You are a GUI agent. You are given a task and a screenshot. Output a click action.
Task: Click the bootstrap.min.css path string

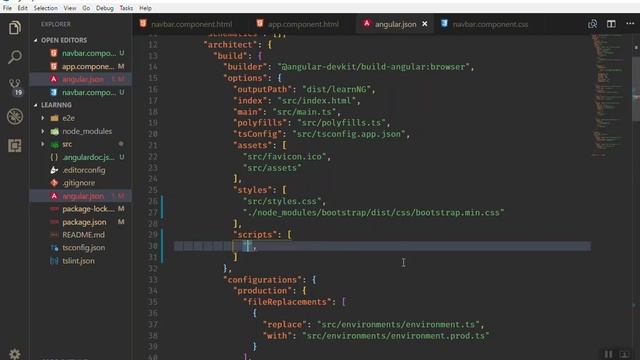point(373,213)
